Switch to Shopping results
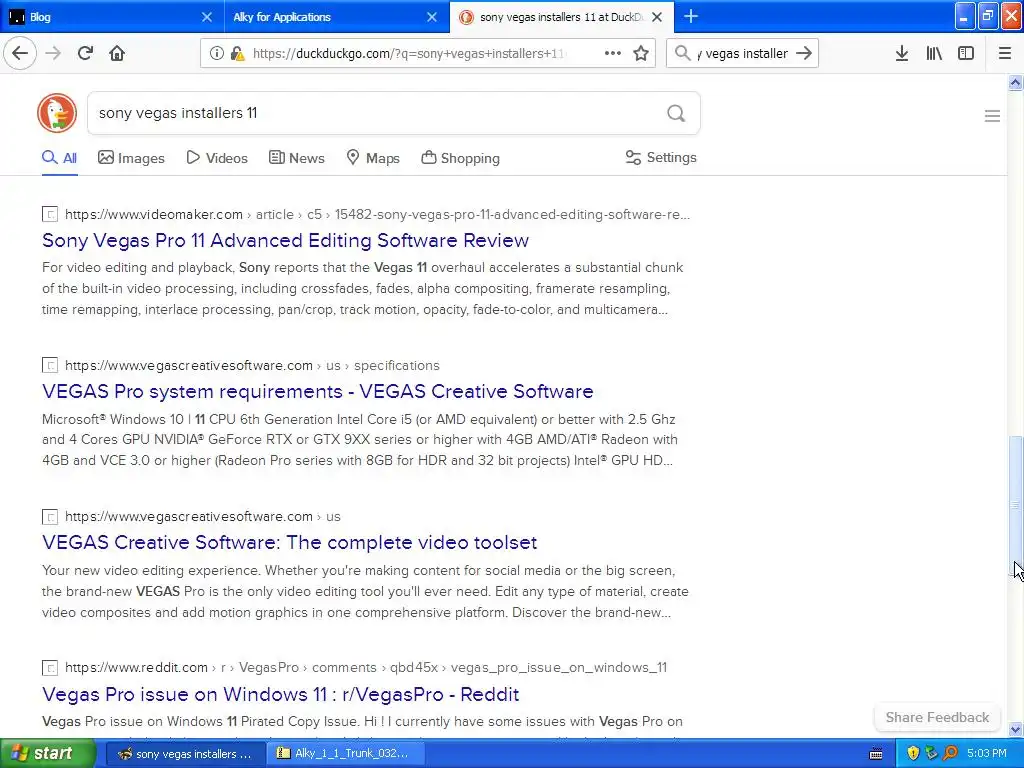Viewport: 1024px width, 768px height. (460, 158)
